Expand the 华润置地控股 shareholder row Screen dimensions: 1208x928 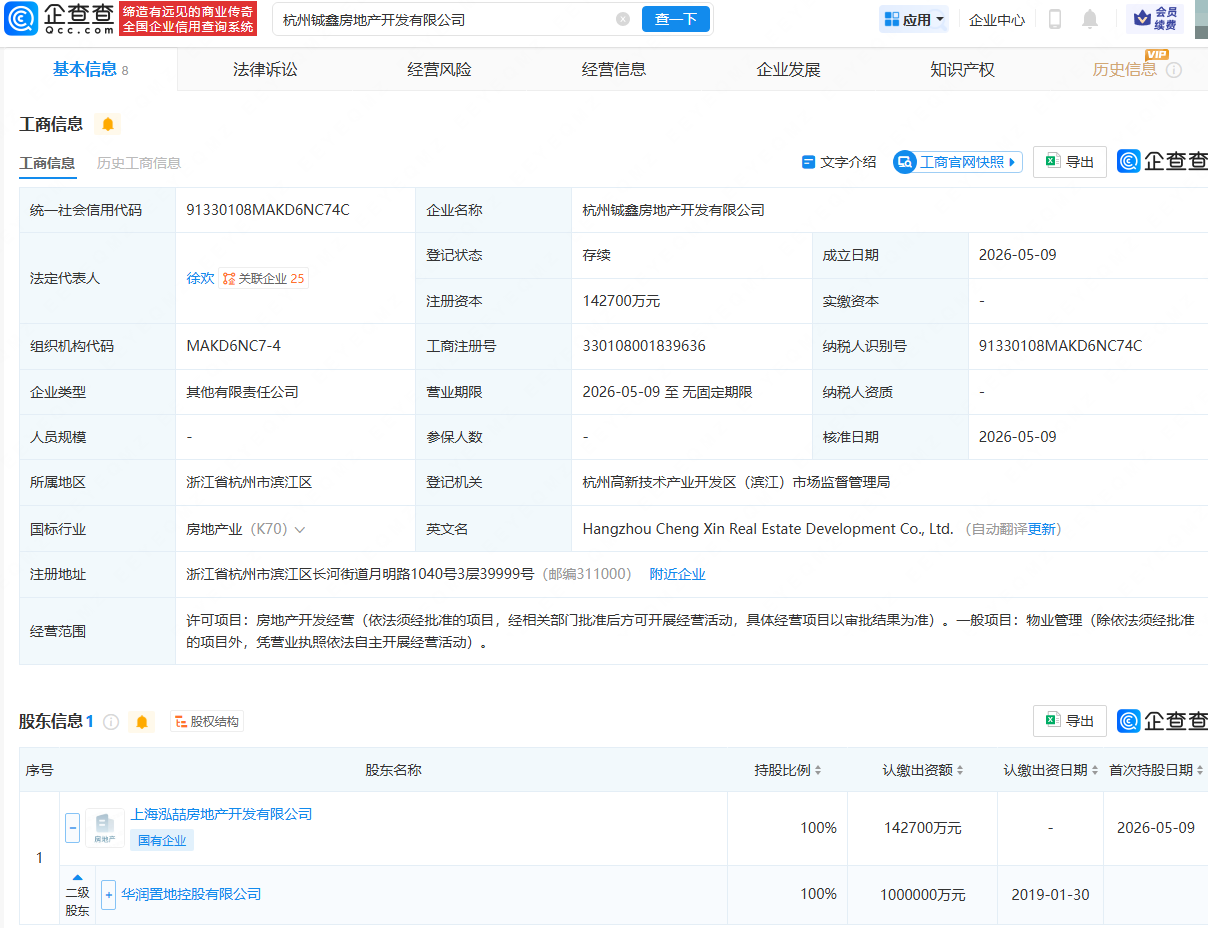[109, 894]
